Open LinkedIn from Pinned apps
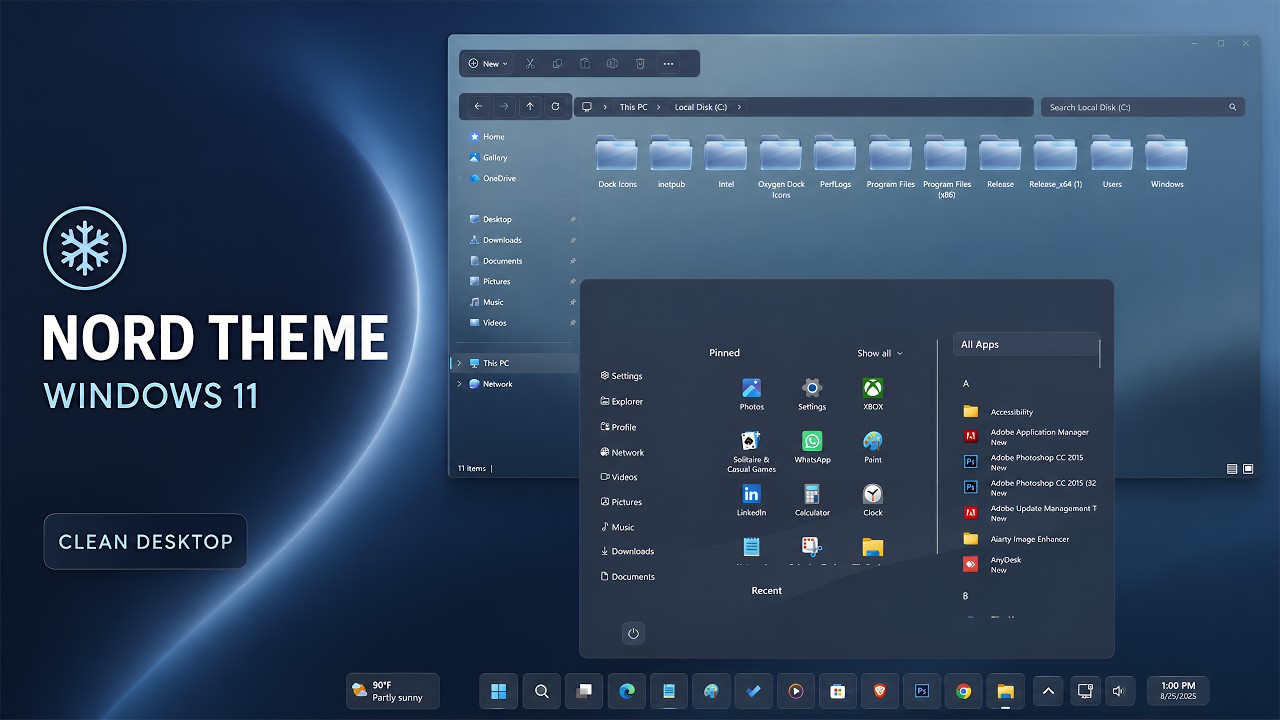 click(751, 500)
